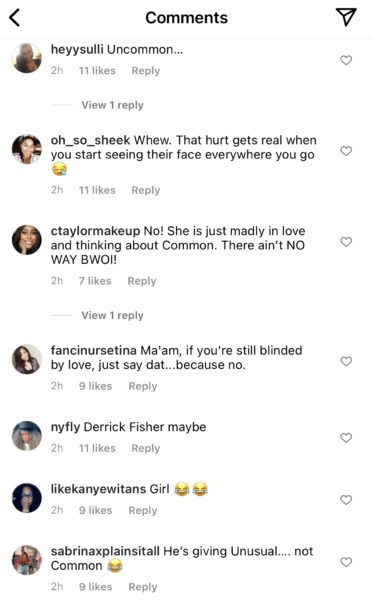The image size is (373, 600).
Task: Like ctaylormakeup's comment with the heart
Action: pyautogui.click(x=346, y=241)
